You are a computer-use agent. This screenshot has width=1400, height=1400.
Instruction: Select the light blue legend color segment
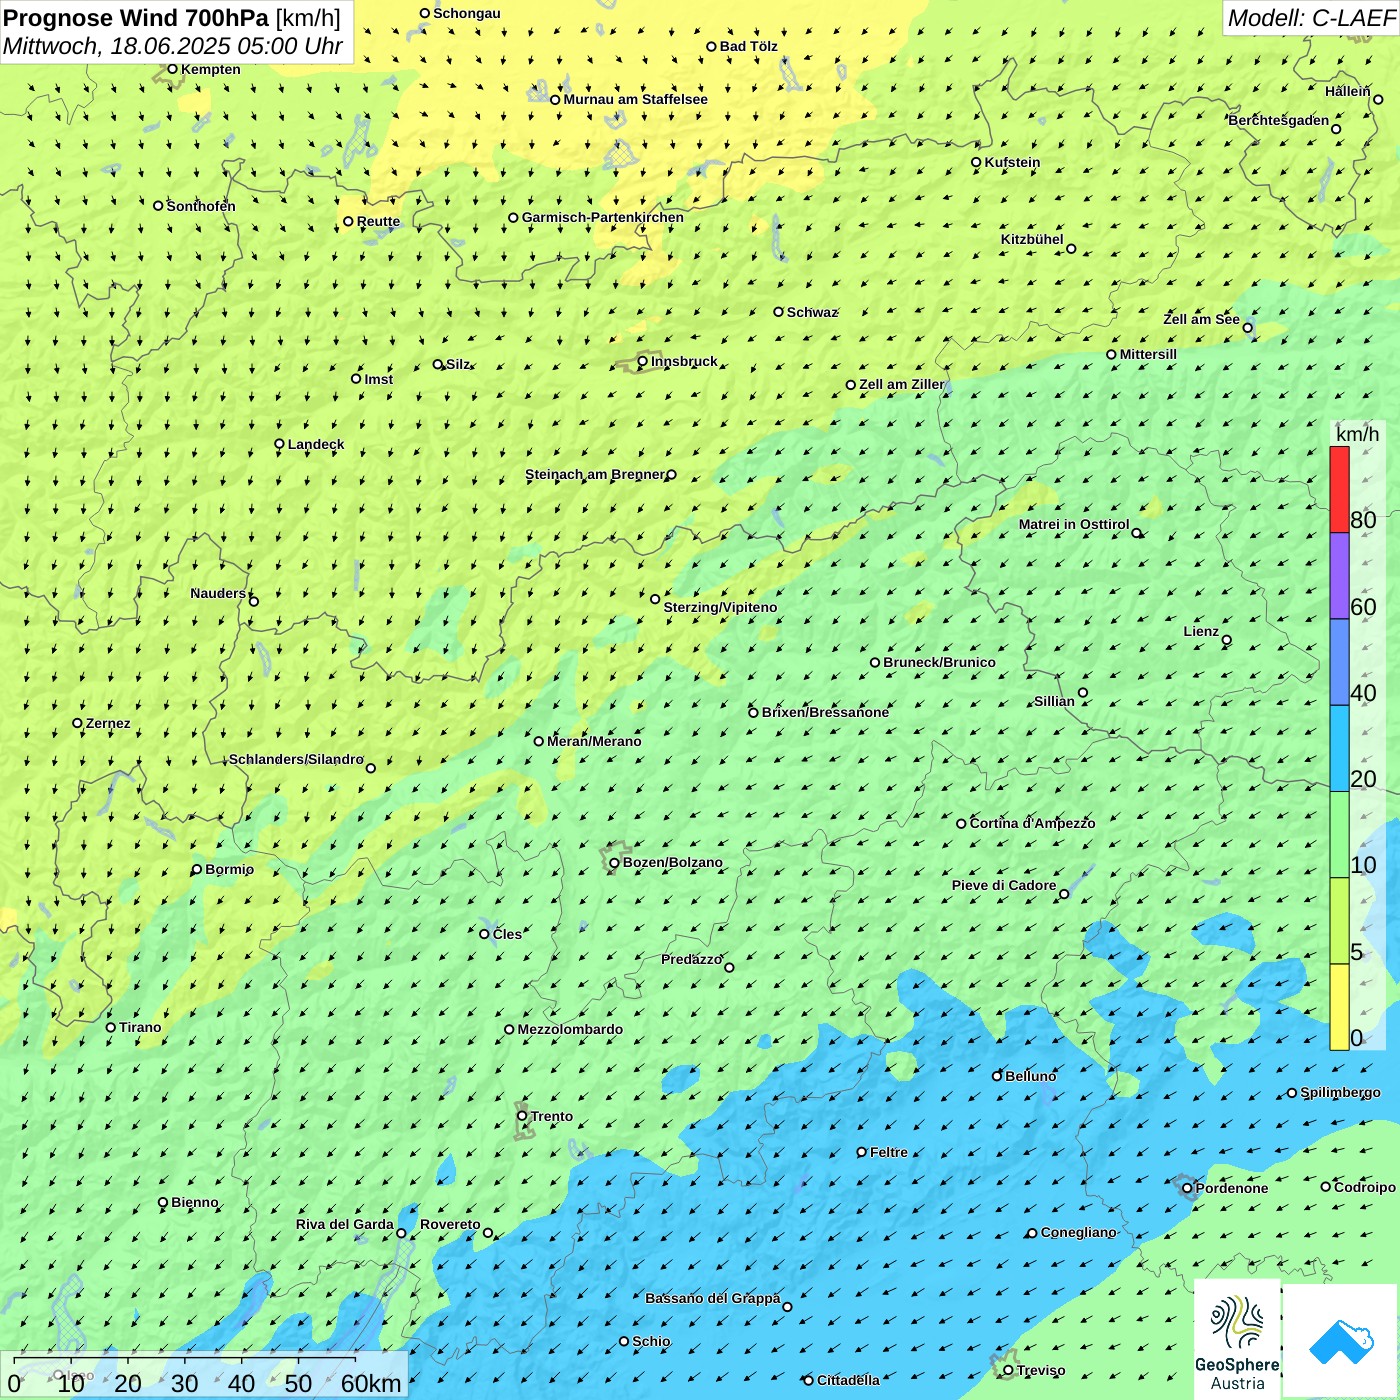click(x=1339, y=749)
